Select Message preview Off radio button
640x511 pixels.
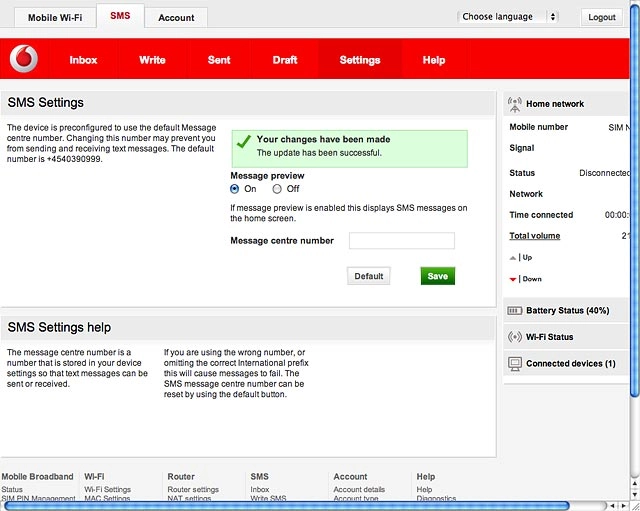pos(277,189)
